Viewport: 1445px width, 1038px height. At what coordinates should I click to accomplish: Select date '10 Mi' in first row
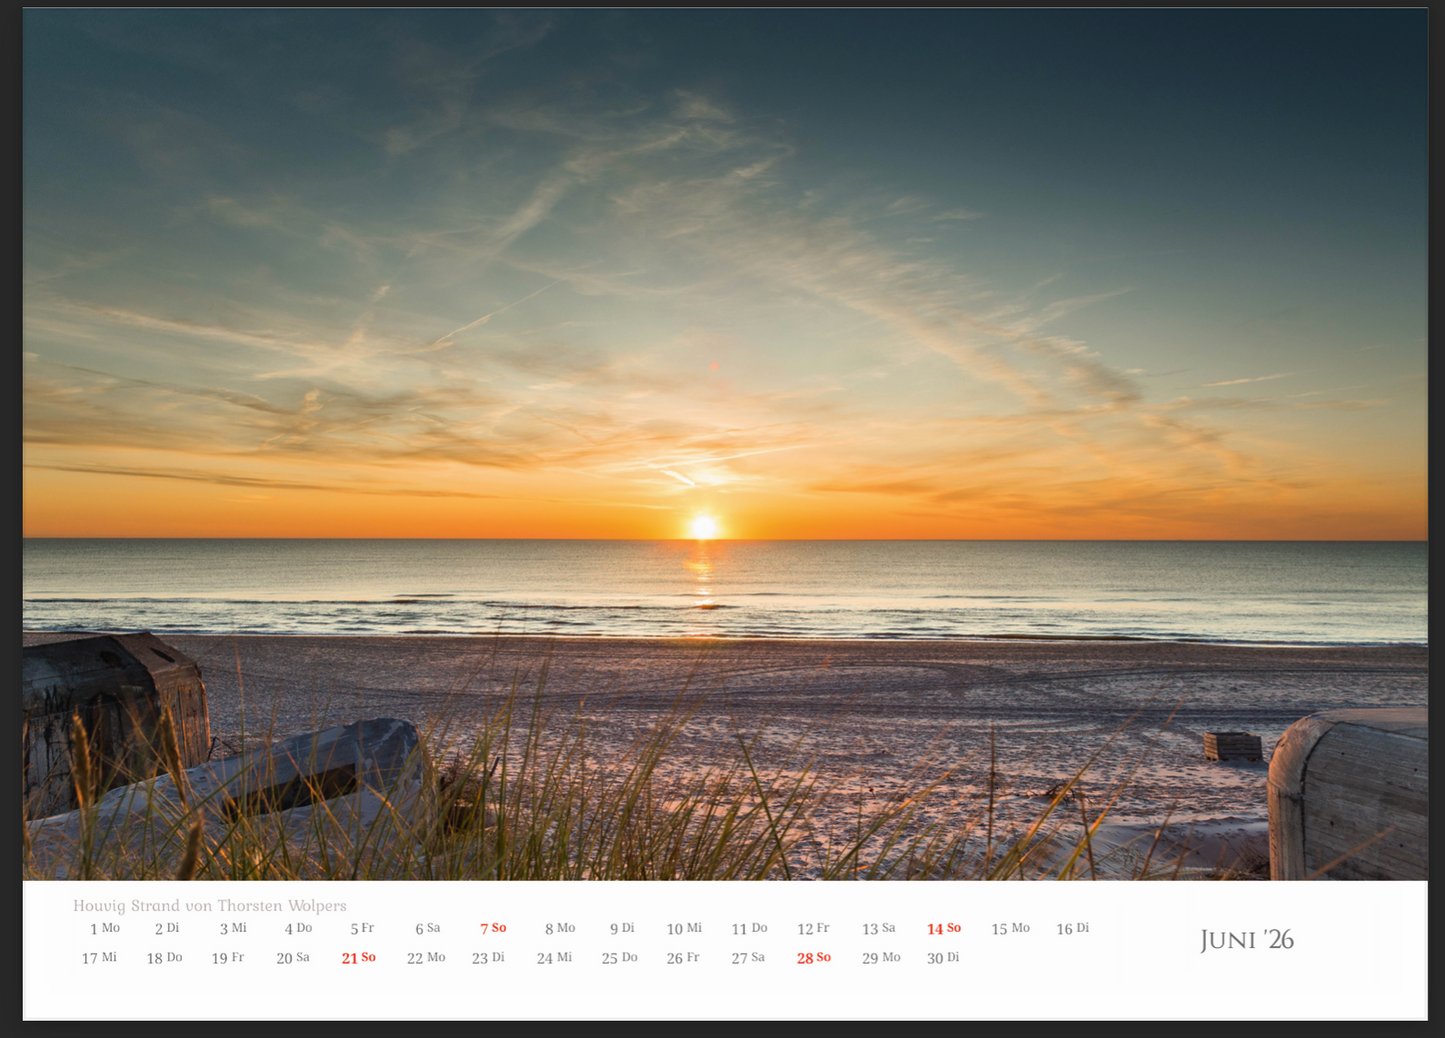(x=684, y=929)
